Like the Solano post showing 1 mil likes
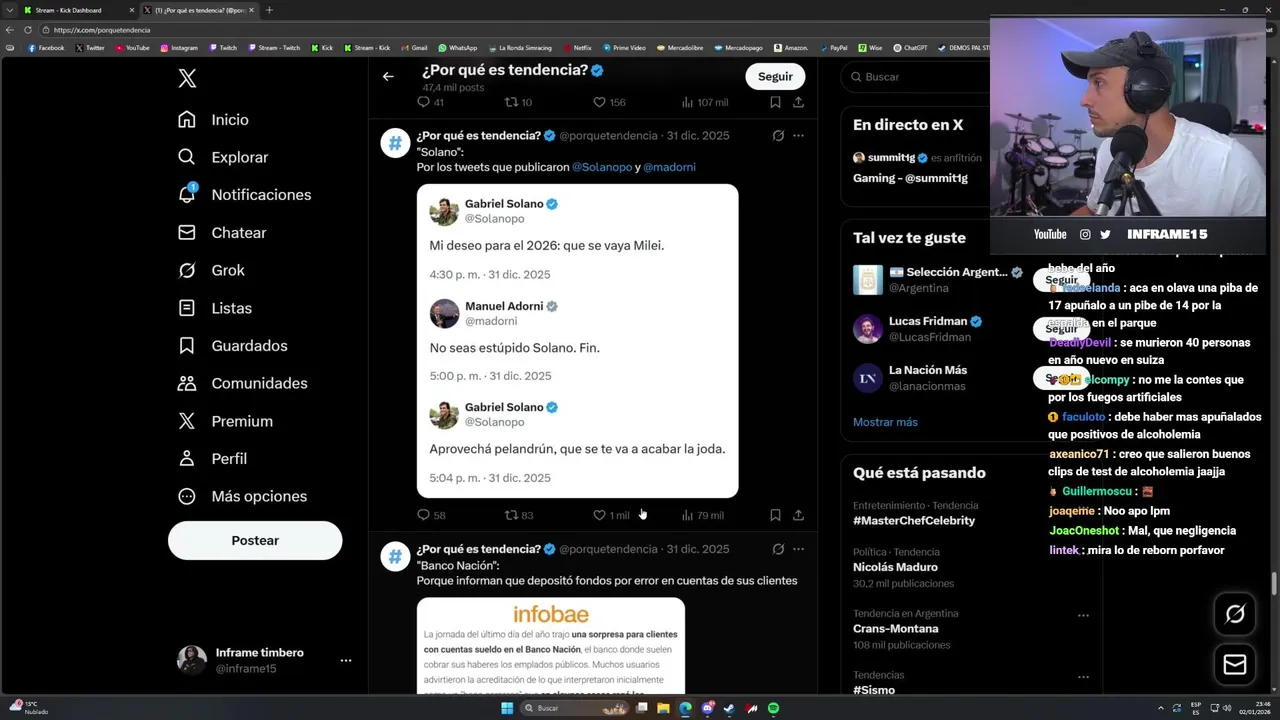 [611, 515]
